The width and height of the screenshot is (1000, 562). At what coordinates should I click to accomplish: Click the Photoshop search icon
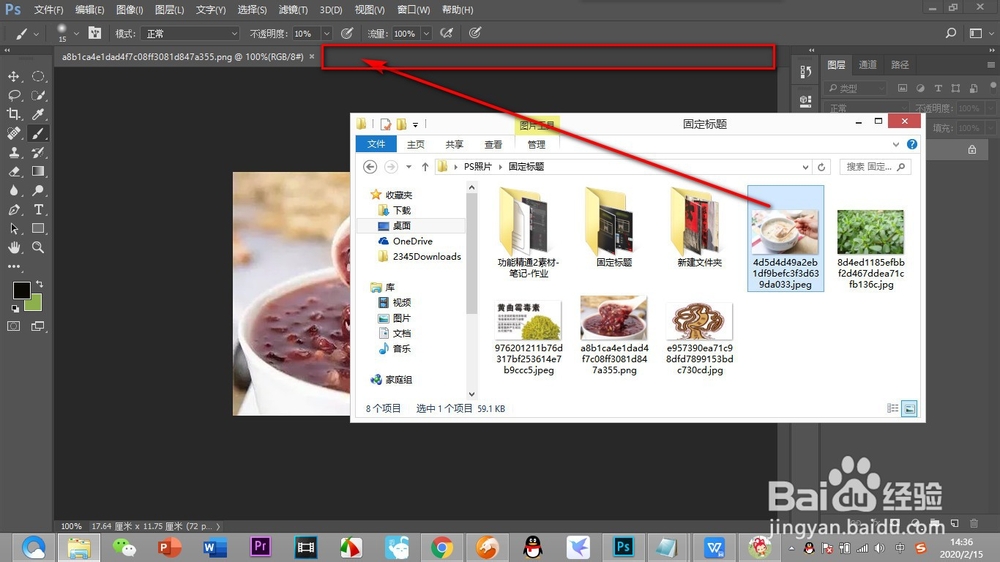click(x=951, y=33)
